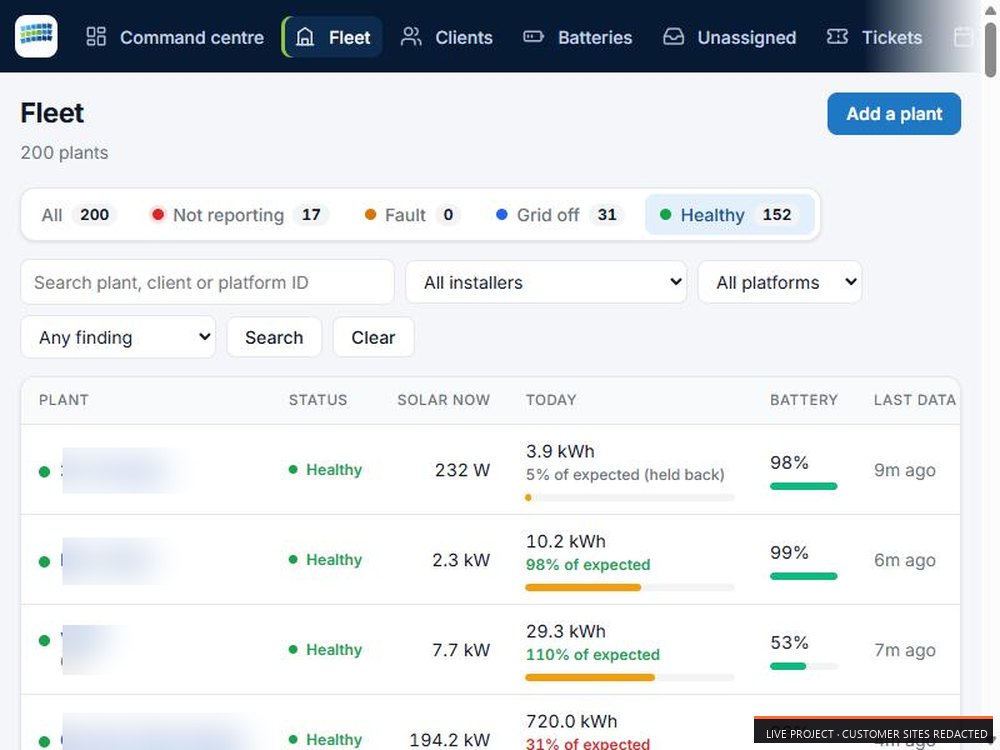Open the Clients menu item
The image size is (1000, 750).
[x=447, y=37]
